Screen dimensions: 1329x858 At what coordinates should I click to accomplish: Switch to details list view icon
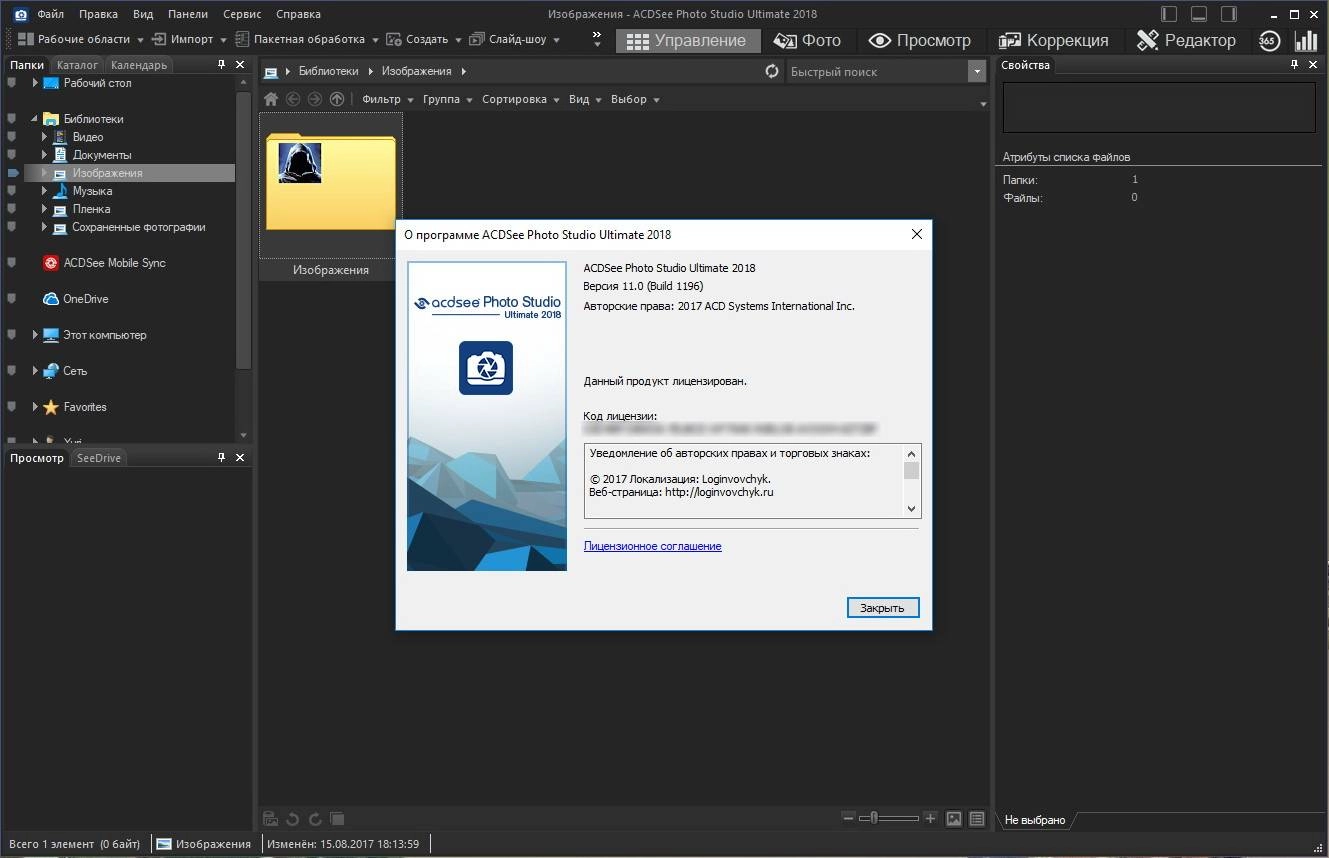pos(977,818)
